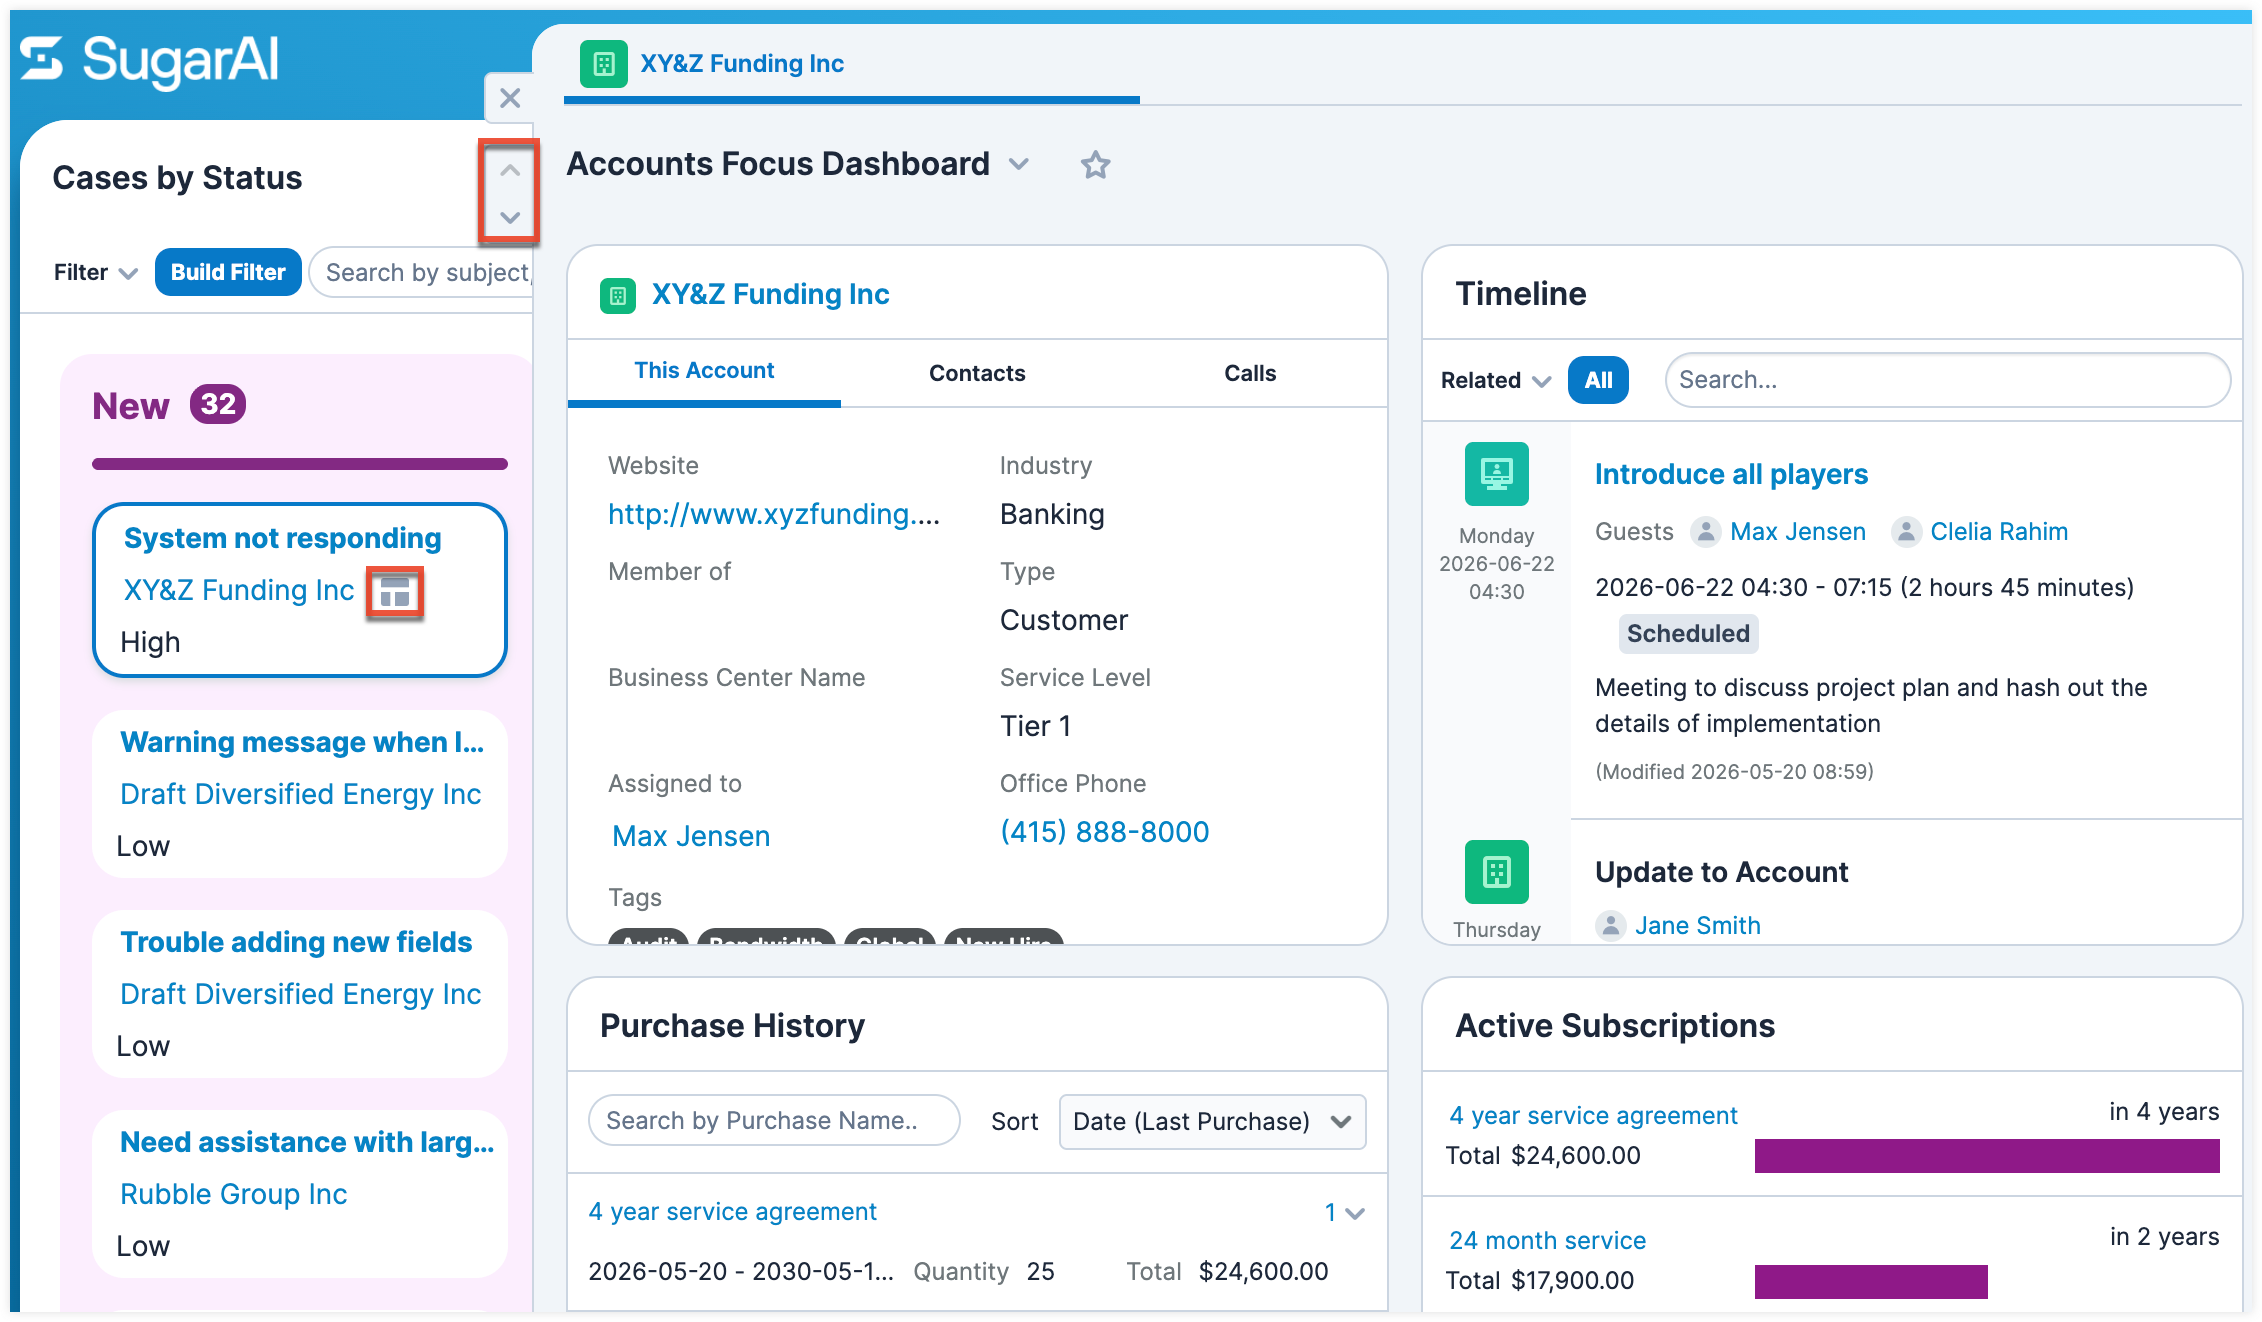Click the 24 month service progress bar
The image size is (2262, 1322).
1871,1282
